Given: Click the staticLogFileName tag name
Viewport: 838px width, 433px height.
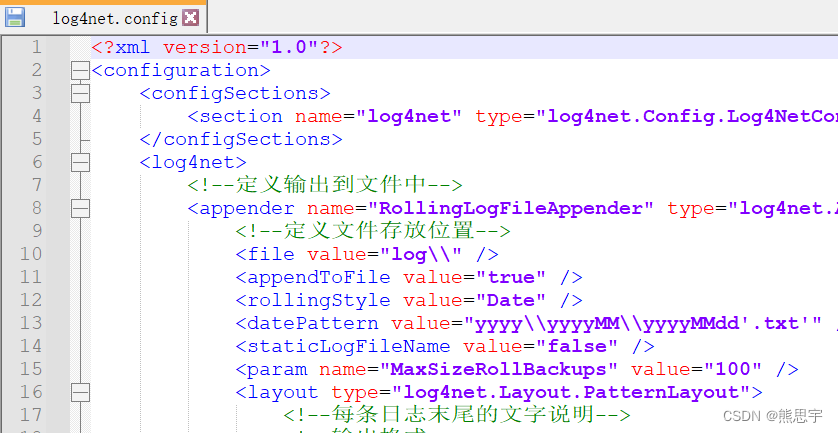Looking at the screenshot, I should click(x=348, y=346).
